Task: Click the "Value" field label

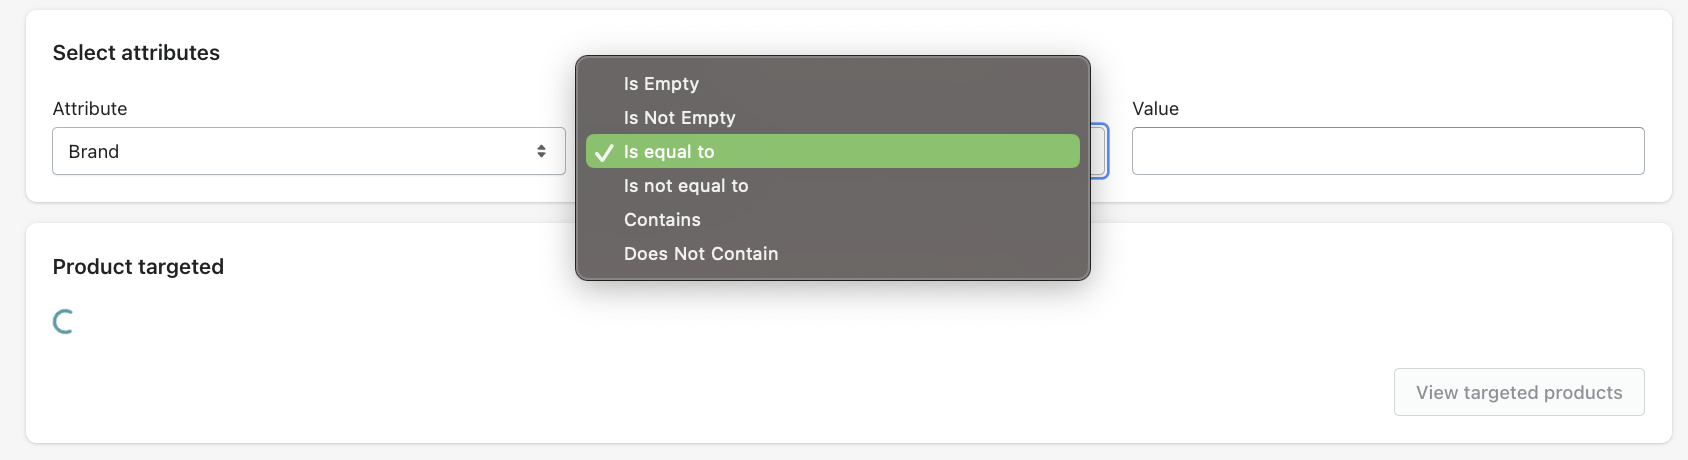Action: click(x=1155, y=109)
